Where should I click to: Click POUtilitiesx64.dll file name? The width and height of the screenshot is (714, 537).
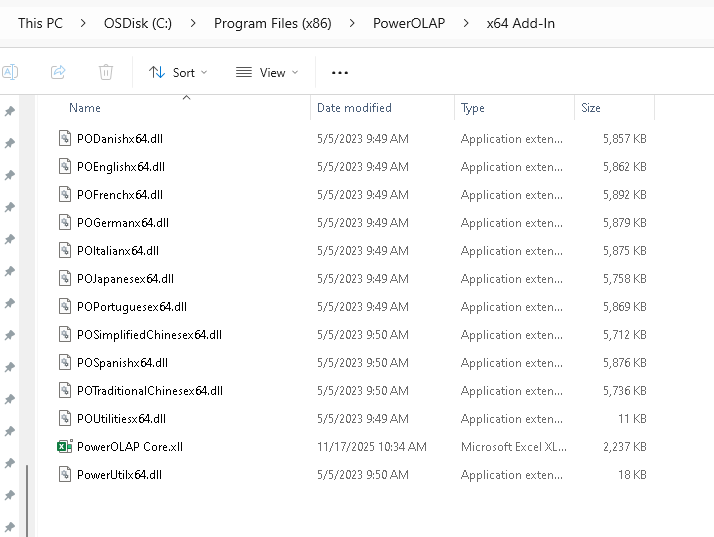coord(122,419)
